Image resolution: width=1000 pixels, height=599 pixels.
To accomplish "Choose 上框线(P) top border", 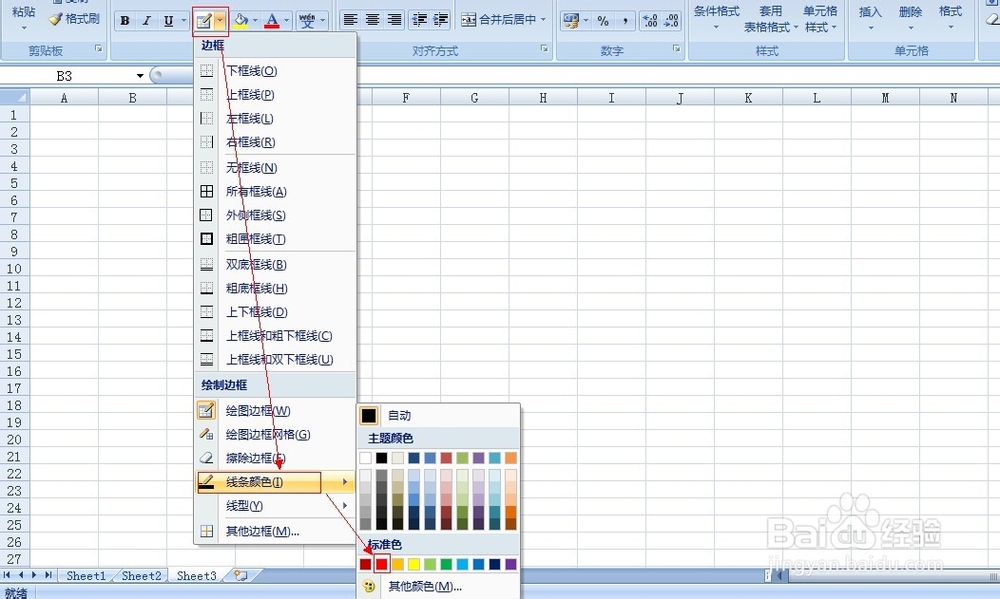I will [x=276, y=94].
